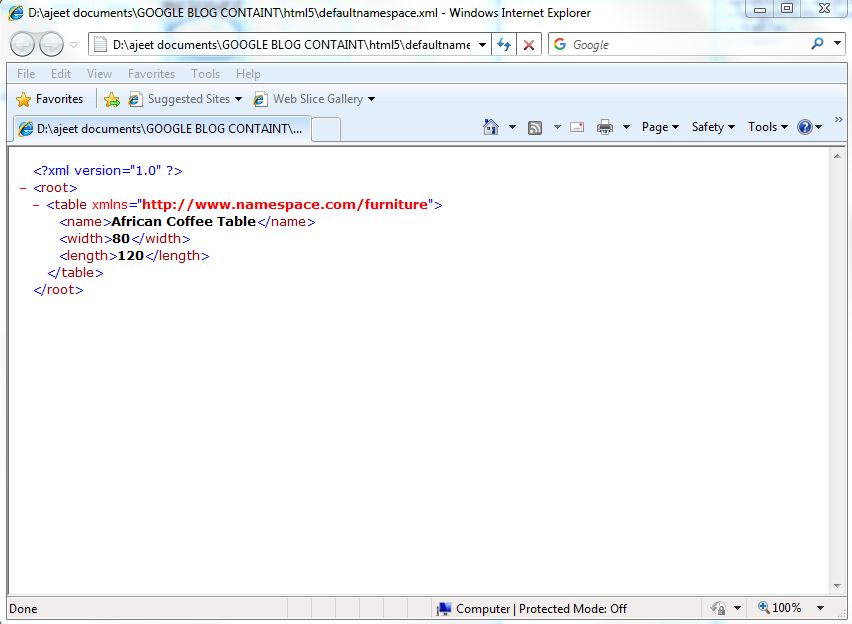Click the length value 120
This screenshot has height=624, width=852.
pyautogui.click(x=130, y=255)
